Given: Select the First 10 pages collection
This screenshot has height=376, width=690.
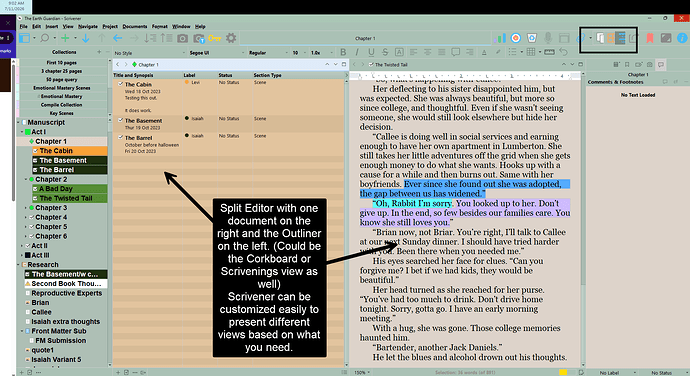Looking at the screenshot, I should [62, 63].
